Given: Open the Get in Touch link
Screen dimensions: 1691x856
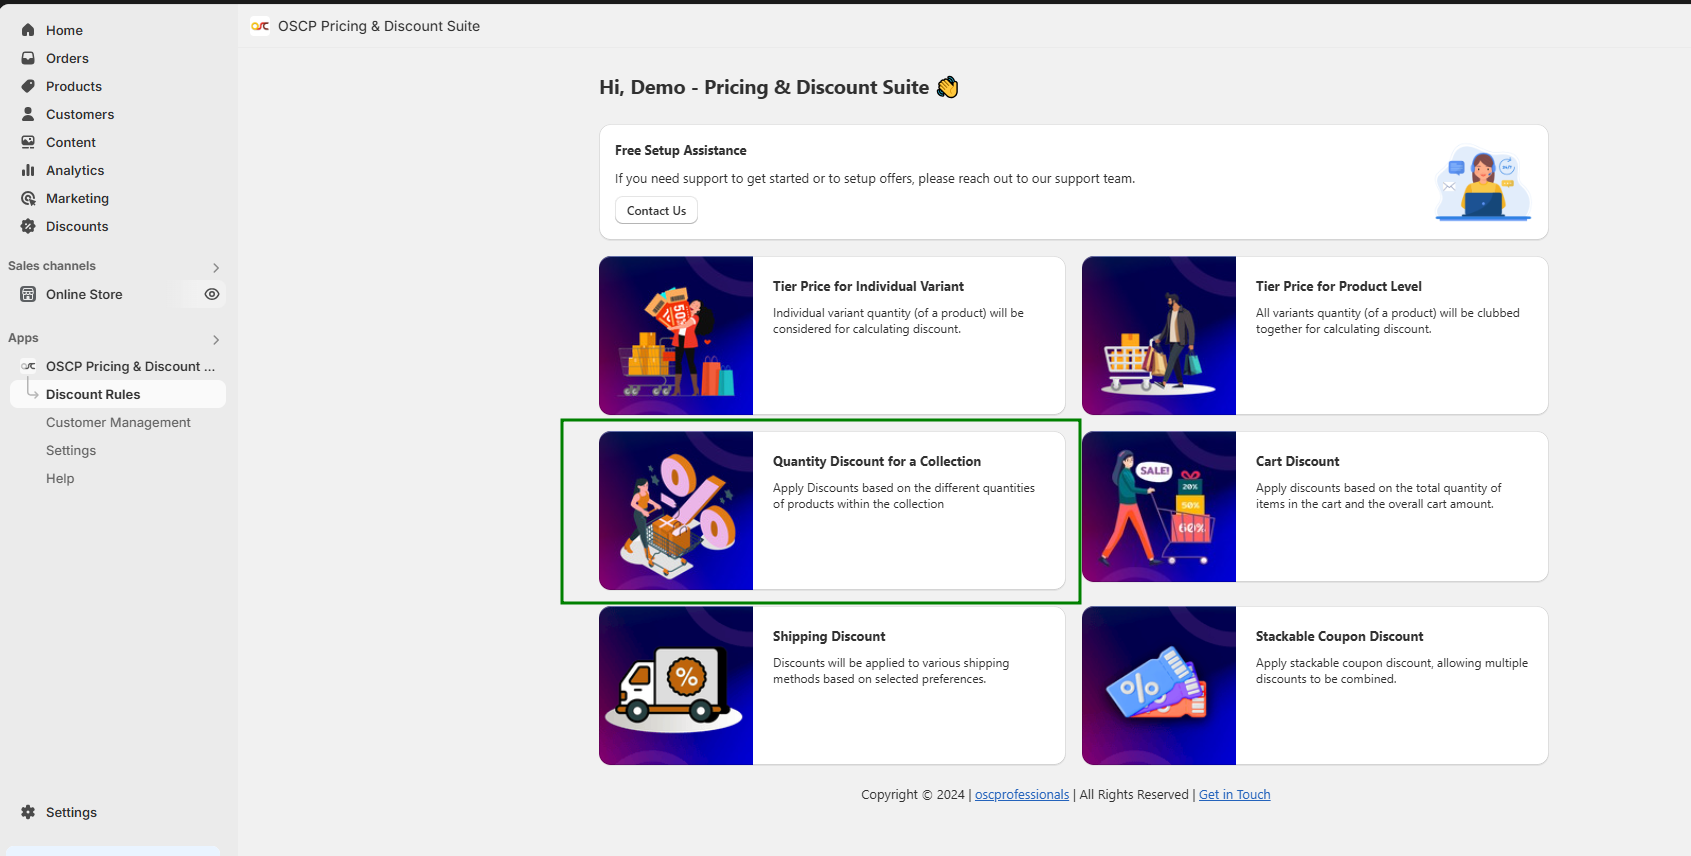Looking at the screenshot, I should click(x=1234, y=795).
